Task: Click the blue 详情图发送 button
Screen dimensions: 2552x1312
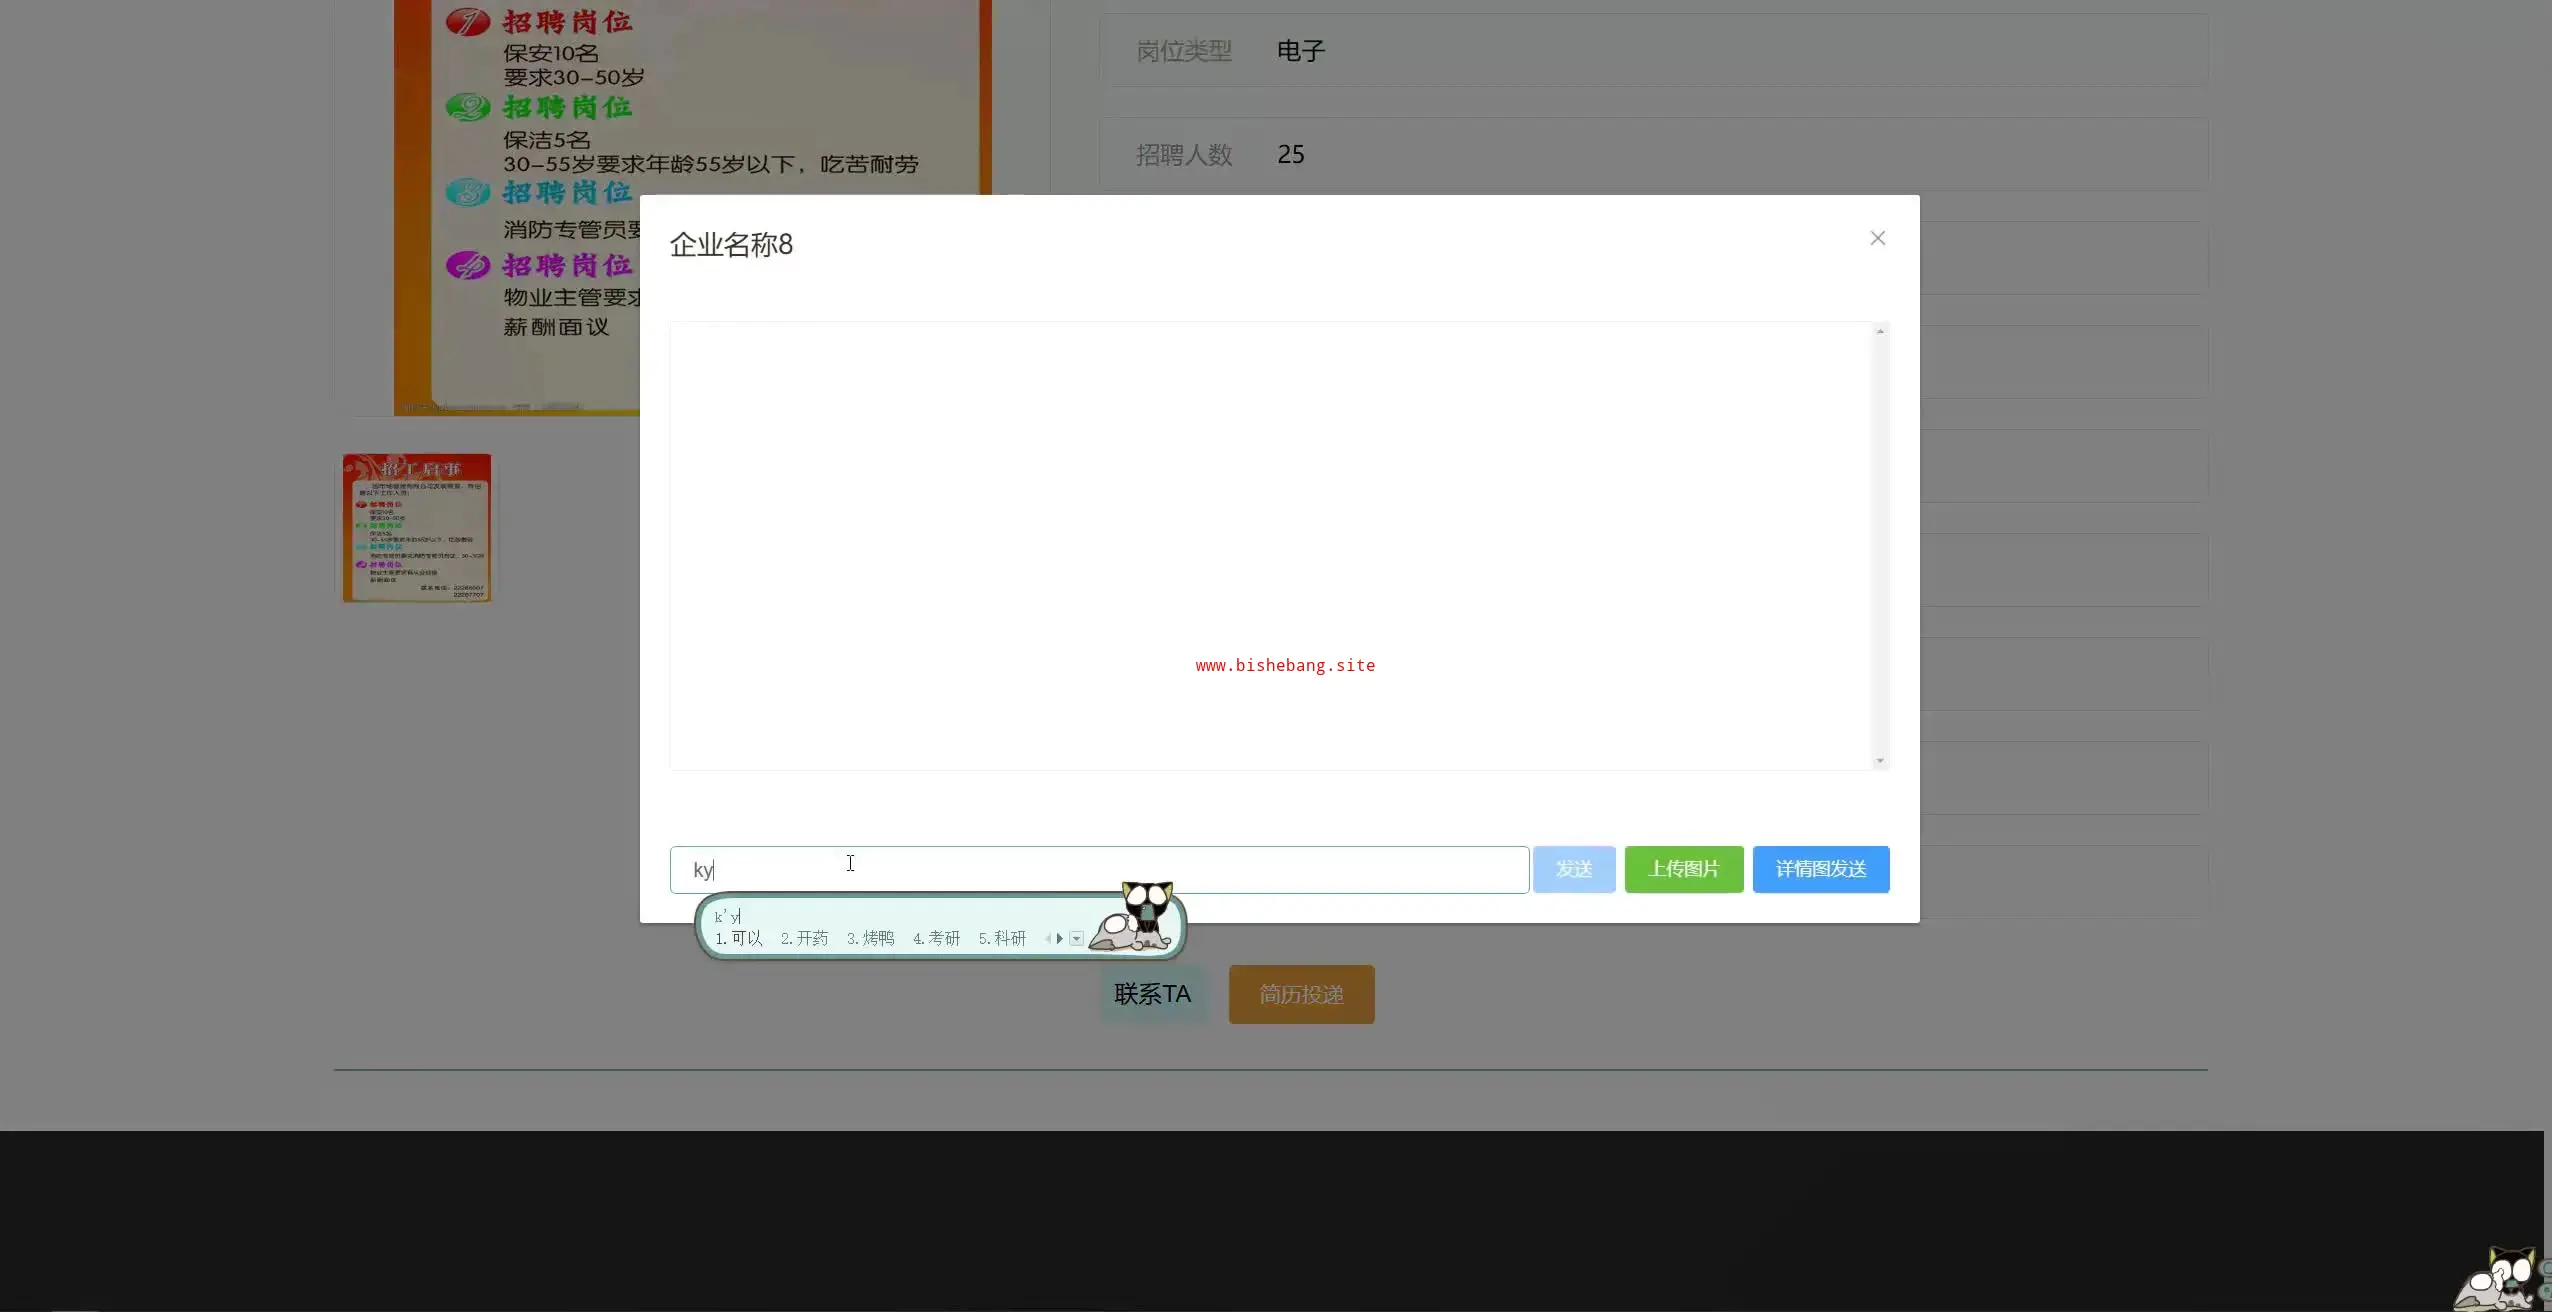Action: click(x=1820, y=869)
